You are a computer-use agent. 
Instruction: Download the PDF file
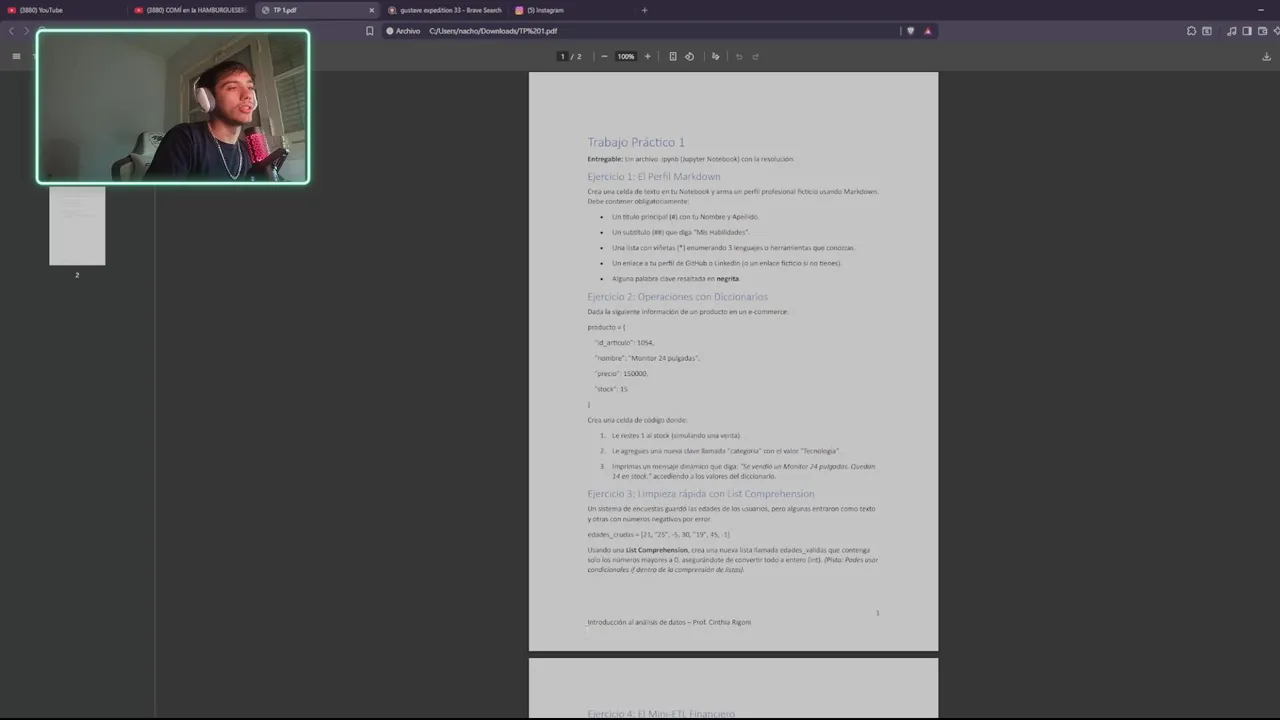pos(1267,56)
